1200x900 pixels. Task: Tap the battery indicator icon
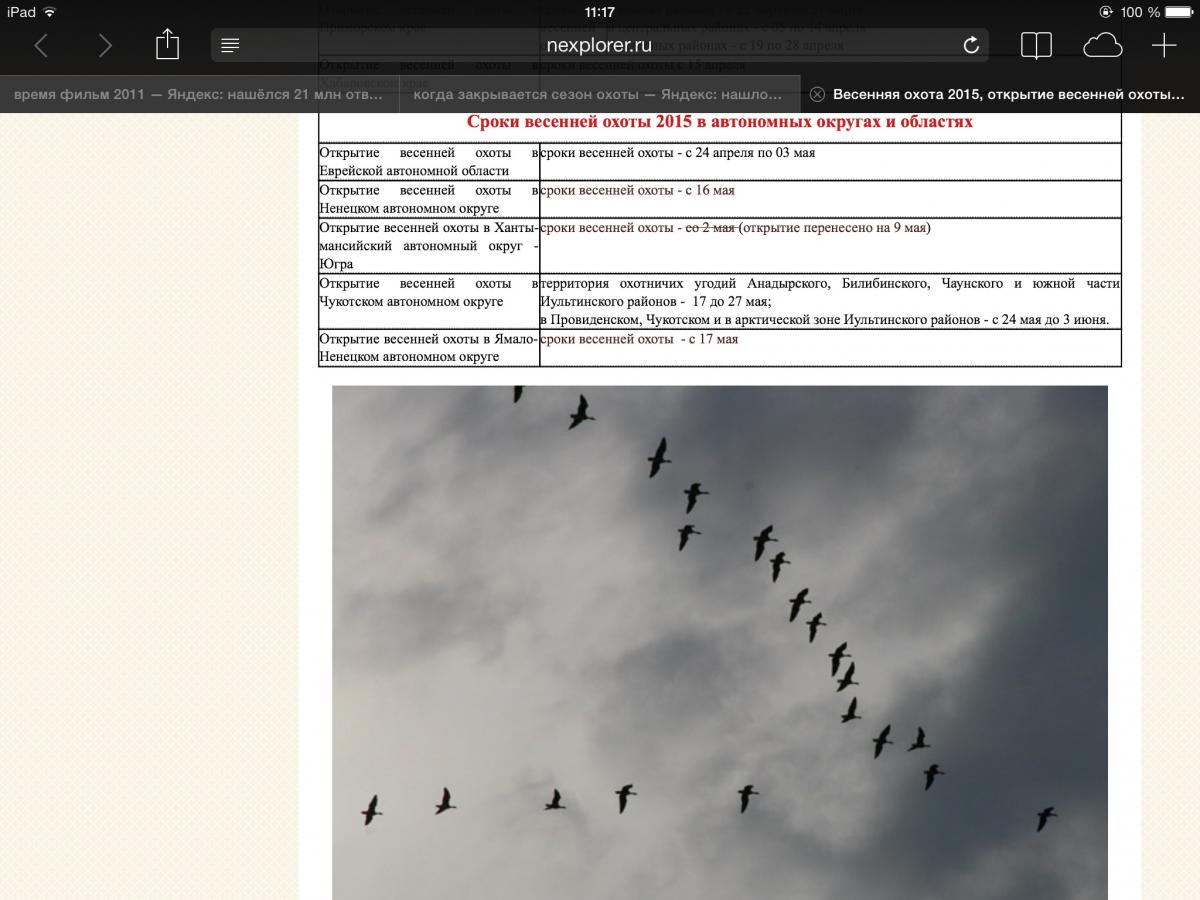[x=1179, y=12]
